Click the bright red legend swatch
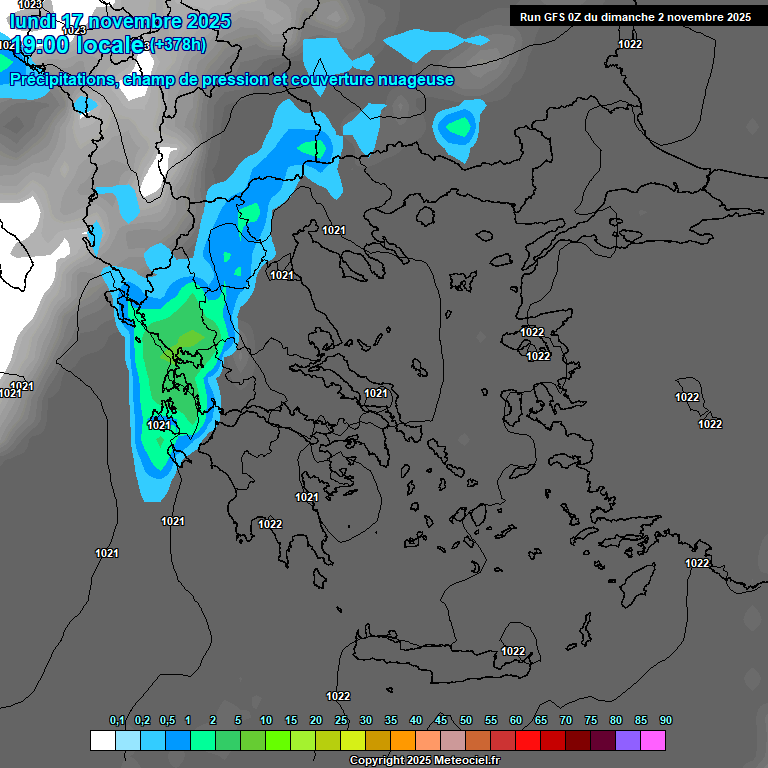The height and width of the screenshot is (768, 768). pos(528,741)
